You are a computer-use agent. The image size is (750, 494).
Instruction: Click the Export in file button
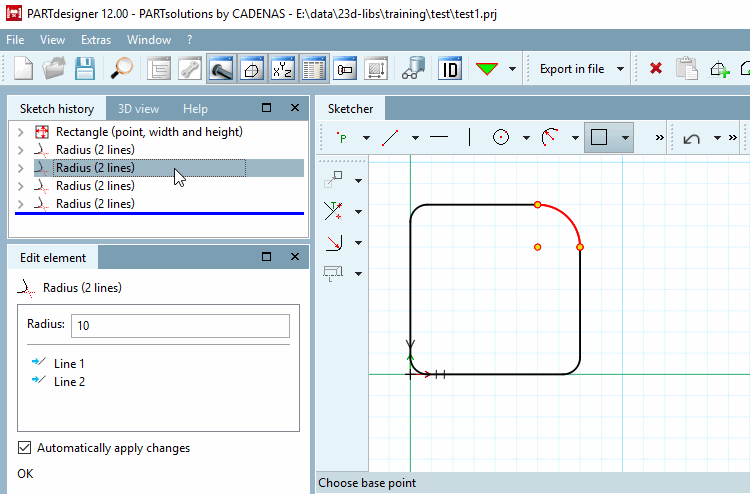[571, 69]
